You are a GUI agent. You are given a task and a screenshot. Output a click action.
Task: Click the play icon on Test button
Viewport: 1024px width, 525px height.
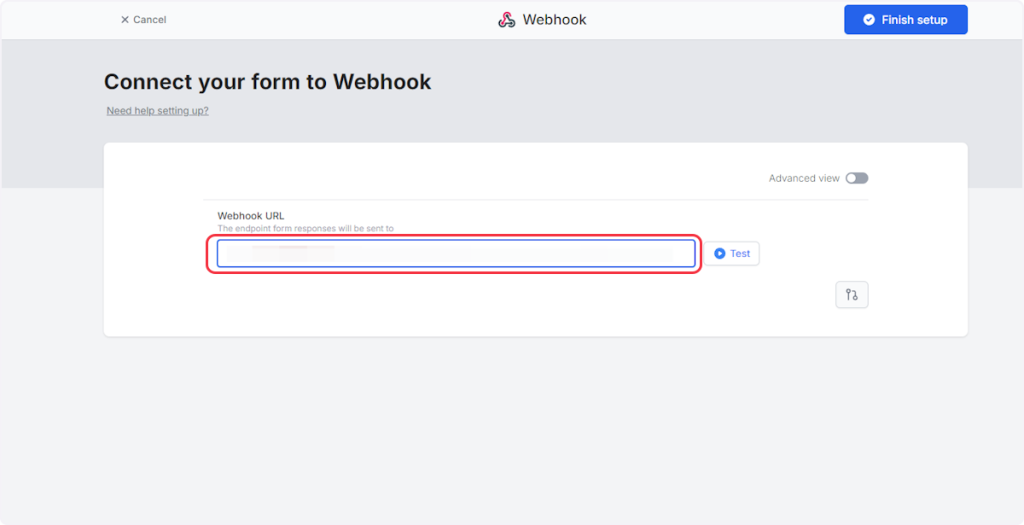[x=720, y=254]
